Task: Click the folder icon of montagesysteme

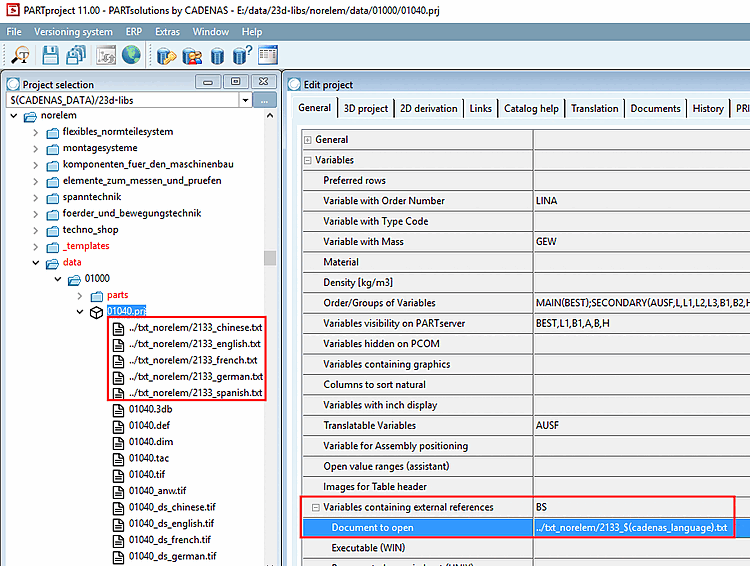Action: 53,149
